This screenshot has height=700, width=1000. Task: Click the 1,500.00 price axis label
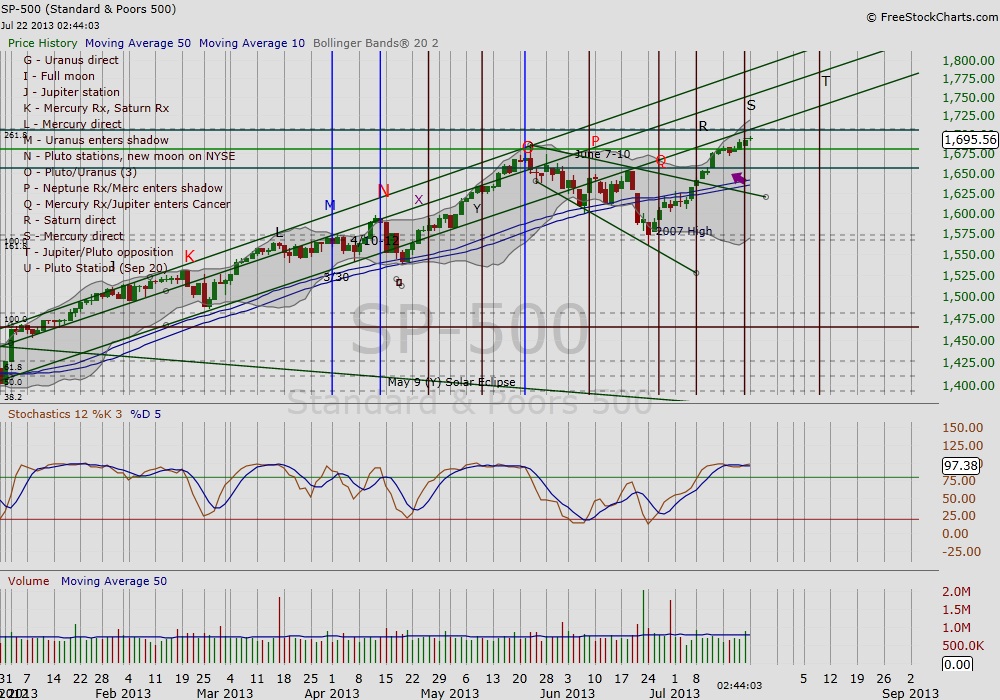(968, 296)
